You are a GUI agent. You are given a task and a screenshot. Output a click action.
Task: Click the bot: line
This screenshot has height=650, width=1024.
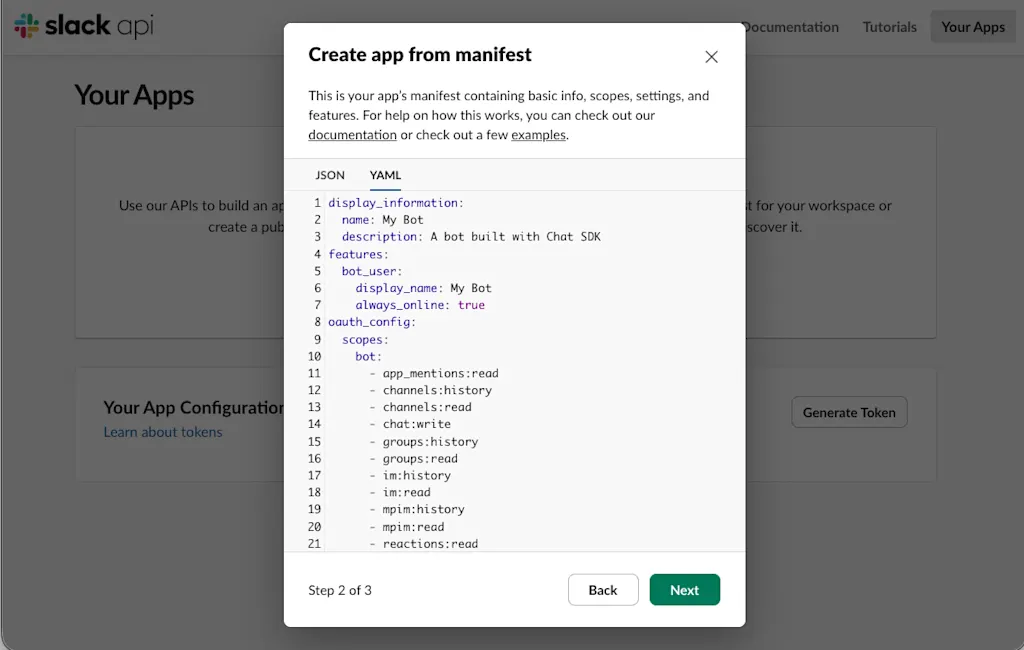[368, 357]
